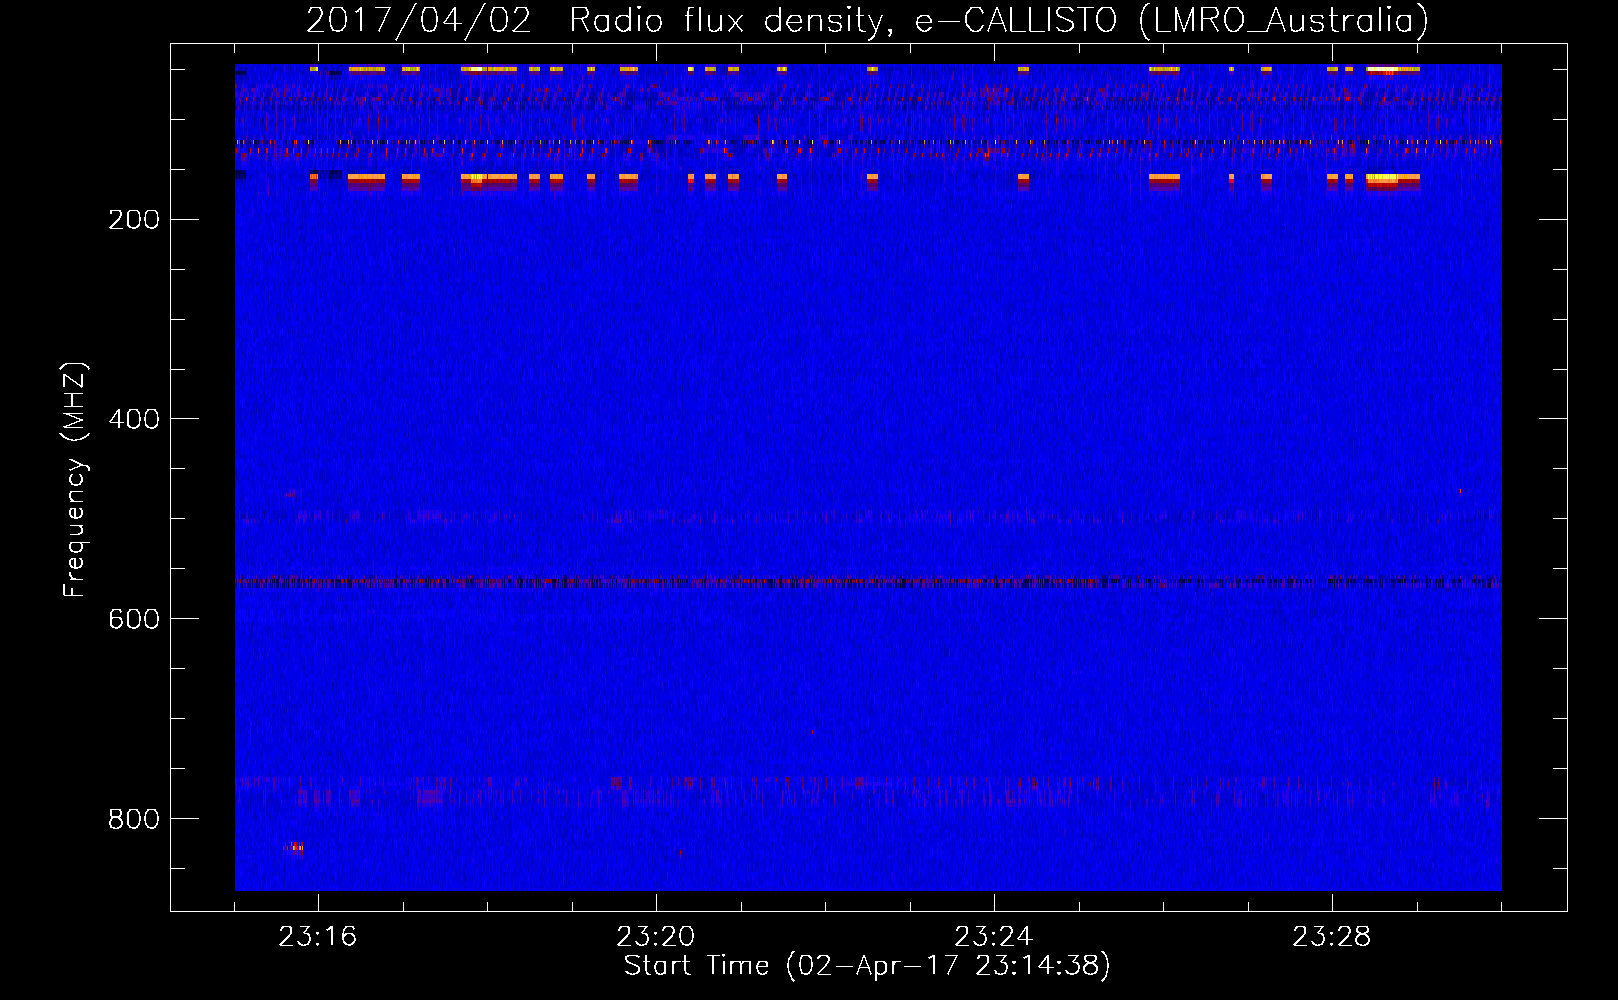Click the 23:20 time tick label
Screen dimensions: 1618x1000
point(656,937)
